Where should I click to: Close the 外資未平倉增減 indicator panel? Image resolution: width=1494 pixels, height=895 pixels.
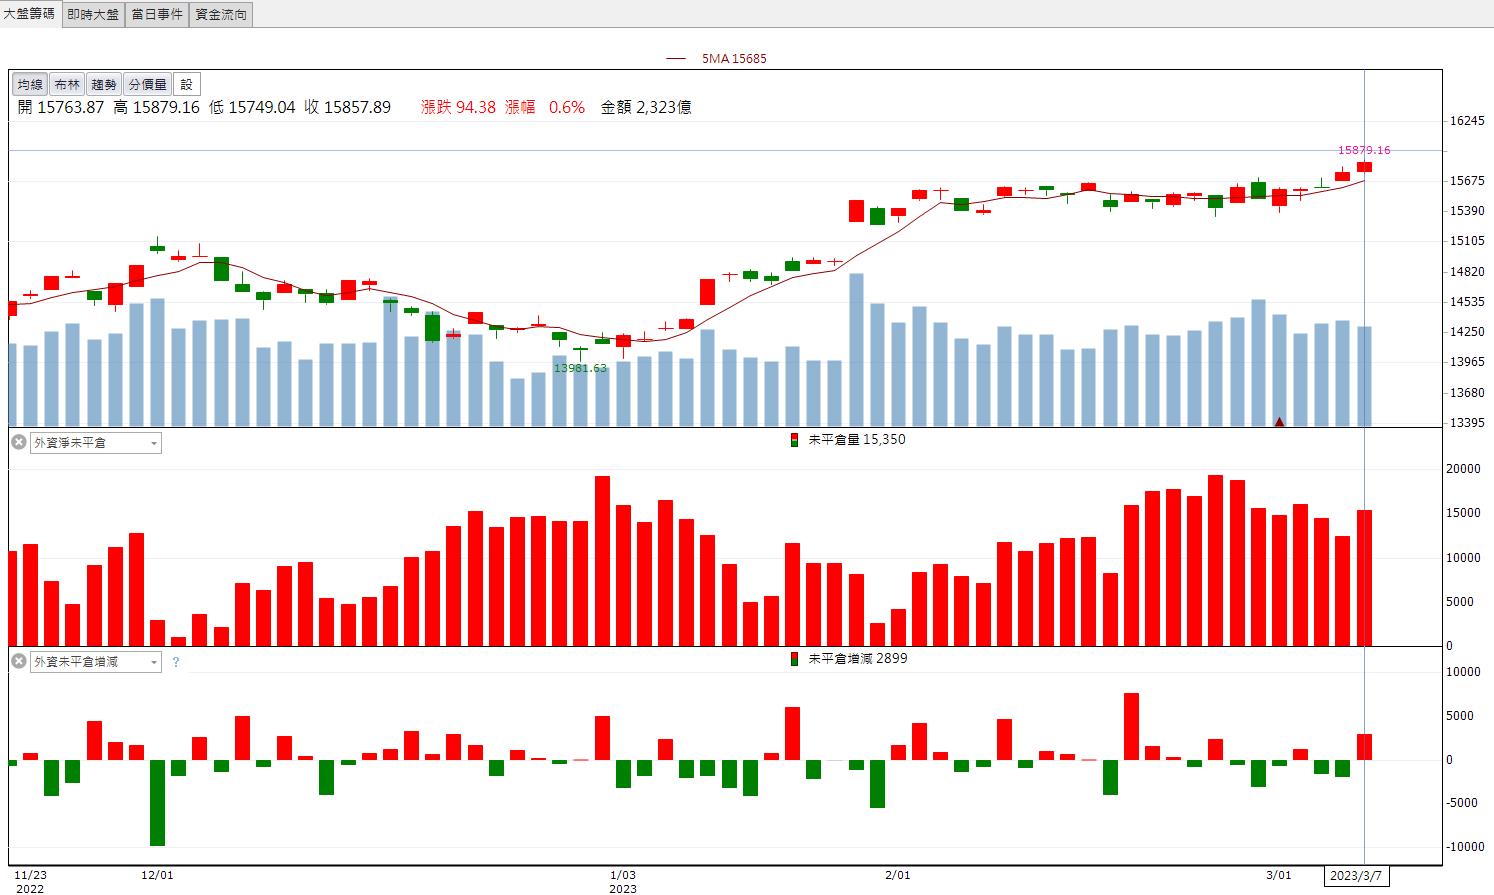(x=18, y=661)
